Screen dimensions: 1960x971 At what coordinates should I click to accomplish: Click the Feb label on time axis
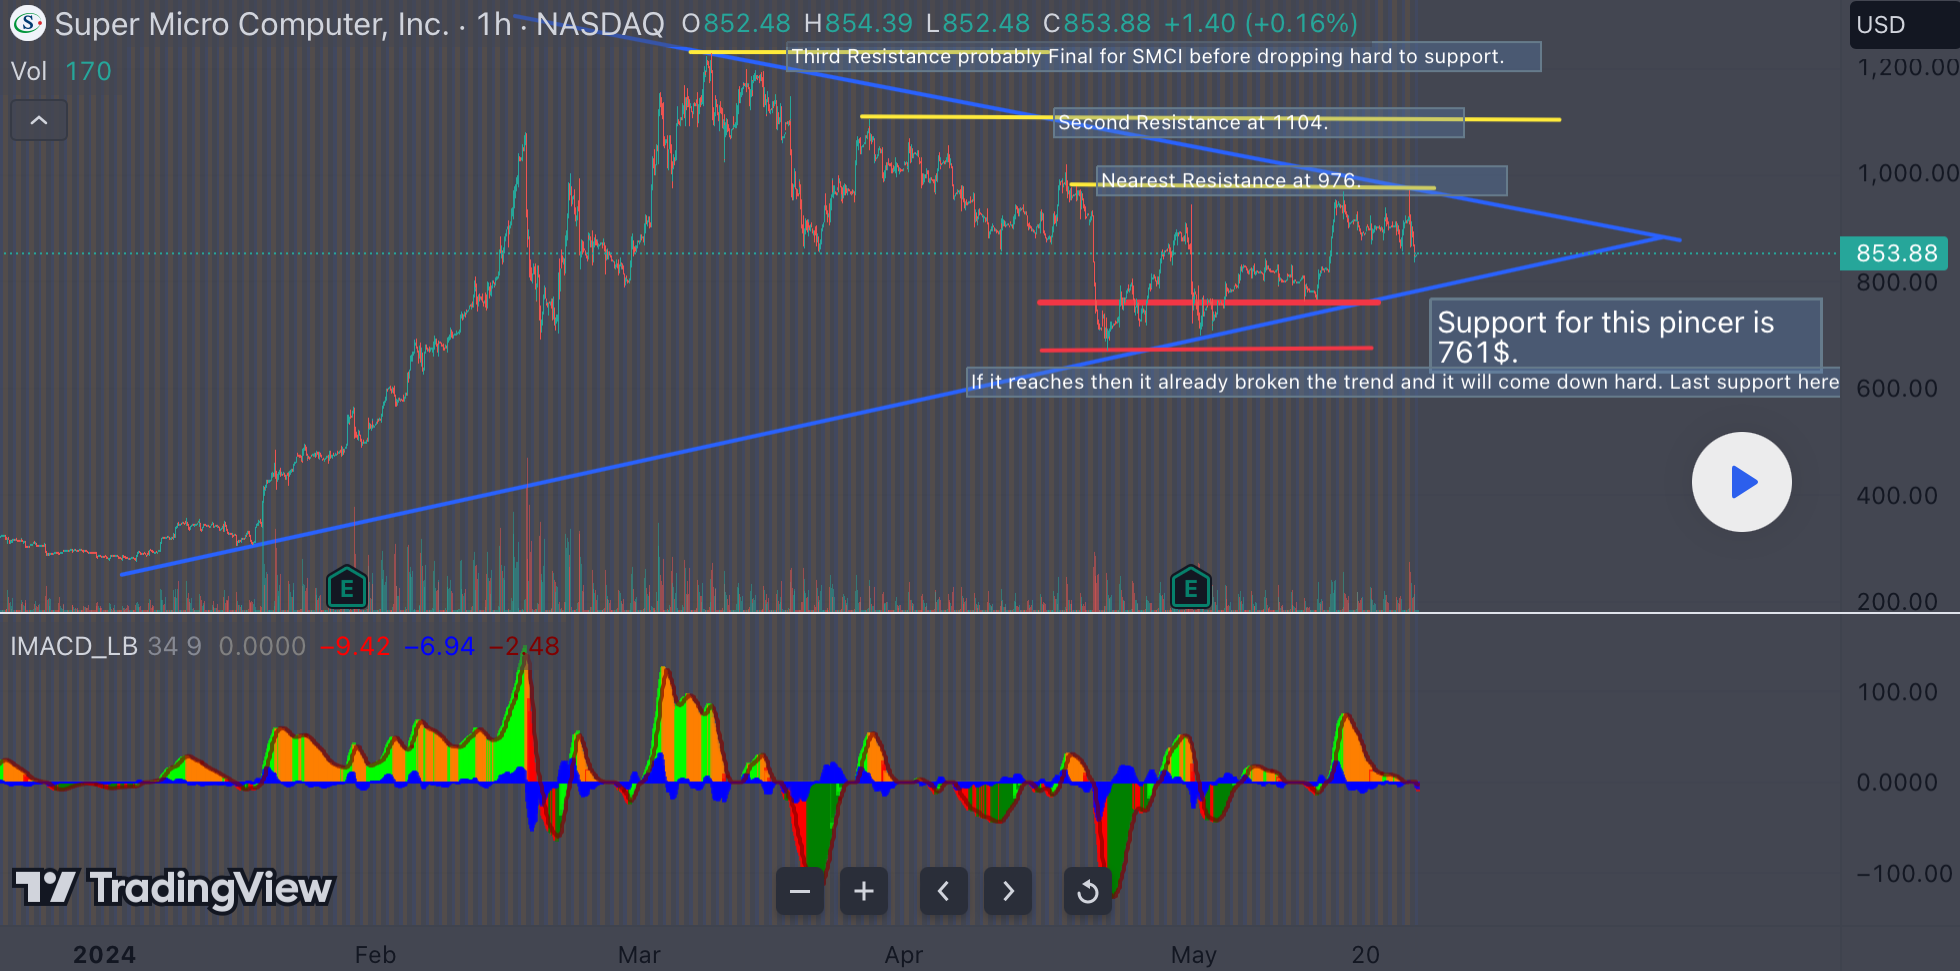pyautogui.click(x=375, y=955)
